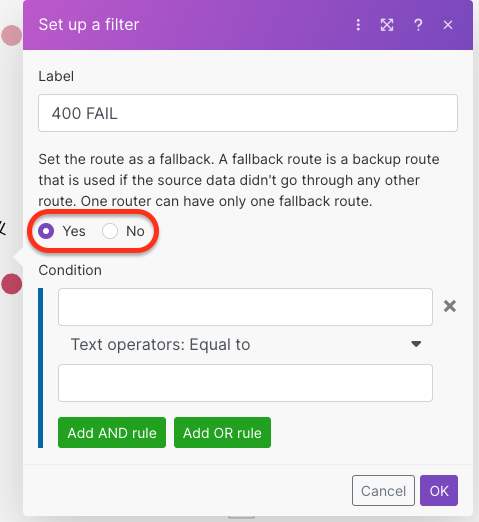Add an OR rule to the condition
The height and width of the screenshot is (522, 479).
tap(222, 433)
